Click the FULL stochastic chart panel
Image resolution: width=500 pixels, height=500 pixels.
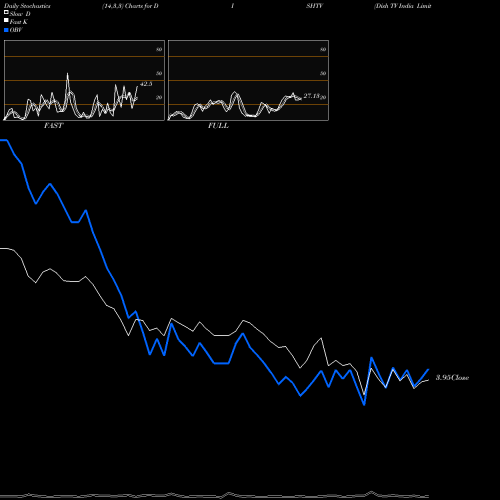click(248, 80)
